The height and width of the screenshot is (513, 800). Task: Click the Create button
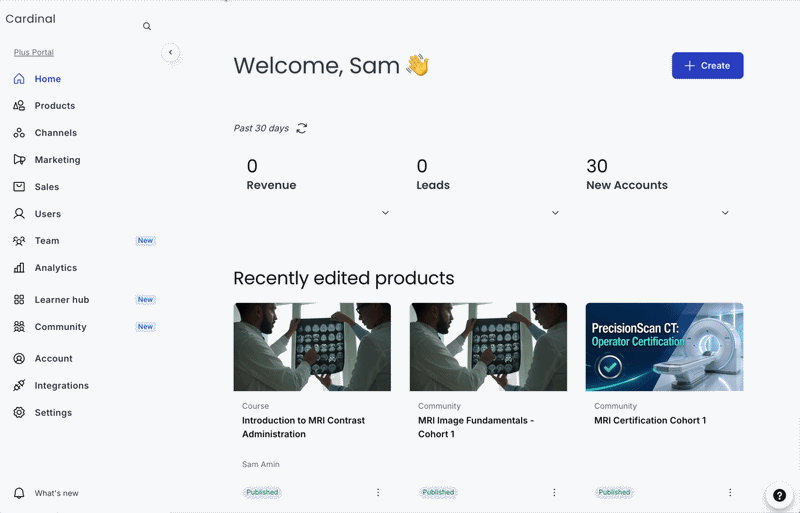[707, 65]
